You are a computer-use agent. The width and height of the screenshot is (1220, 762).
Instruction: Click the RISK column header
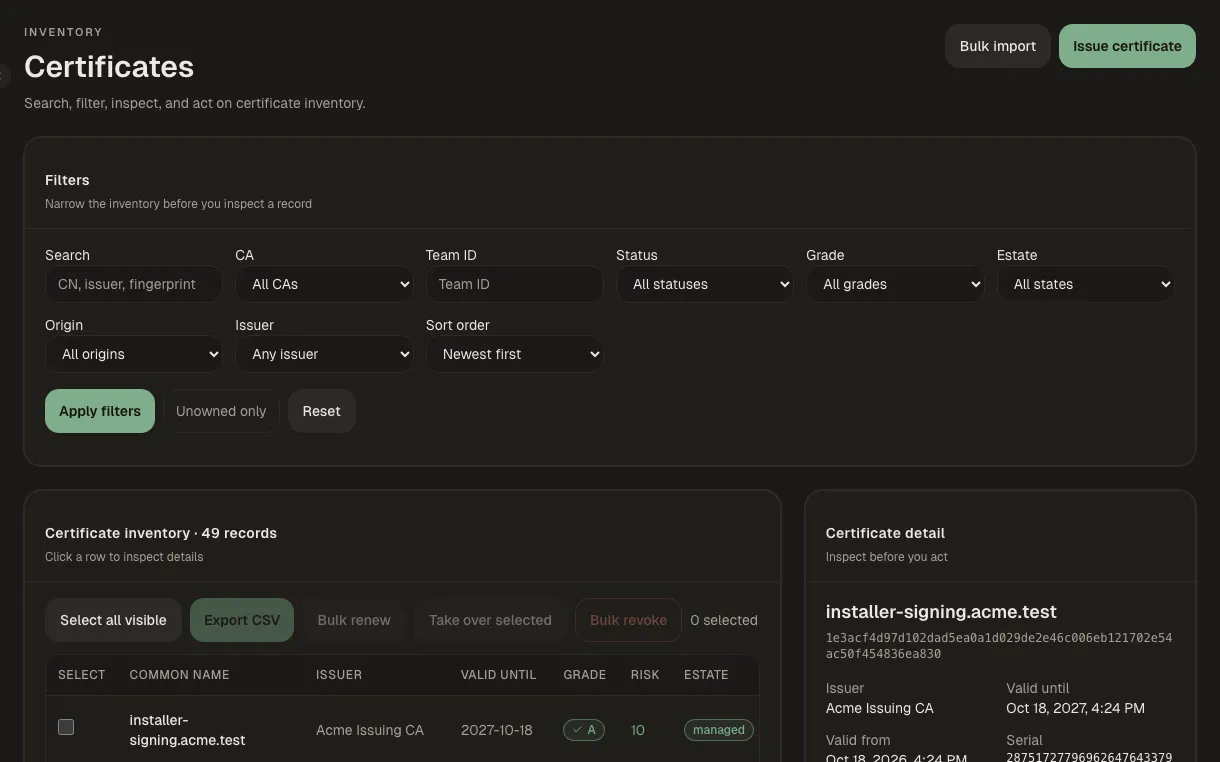coord(645,675)
